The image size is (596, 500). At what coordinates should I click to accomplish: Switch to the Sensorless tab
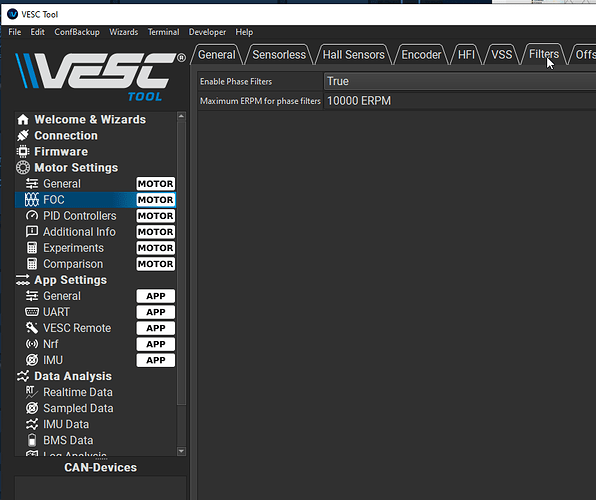point(279,55)
